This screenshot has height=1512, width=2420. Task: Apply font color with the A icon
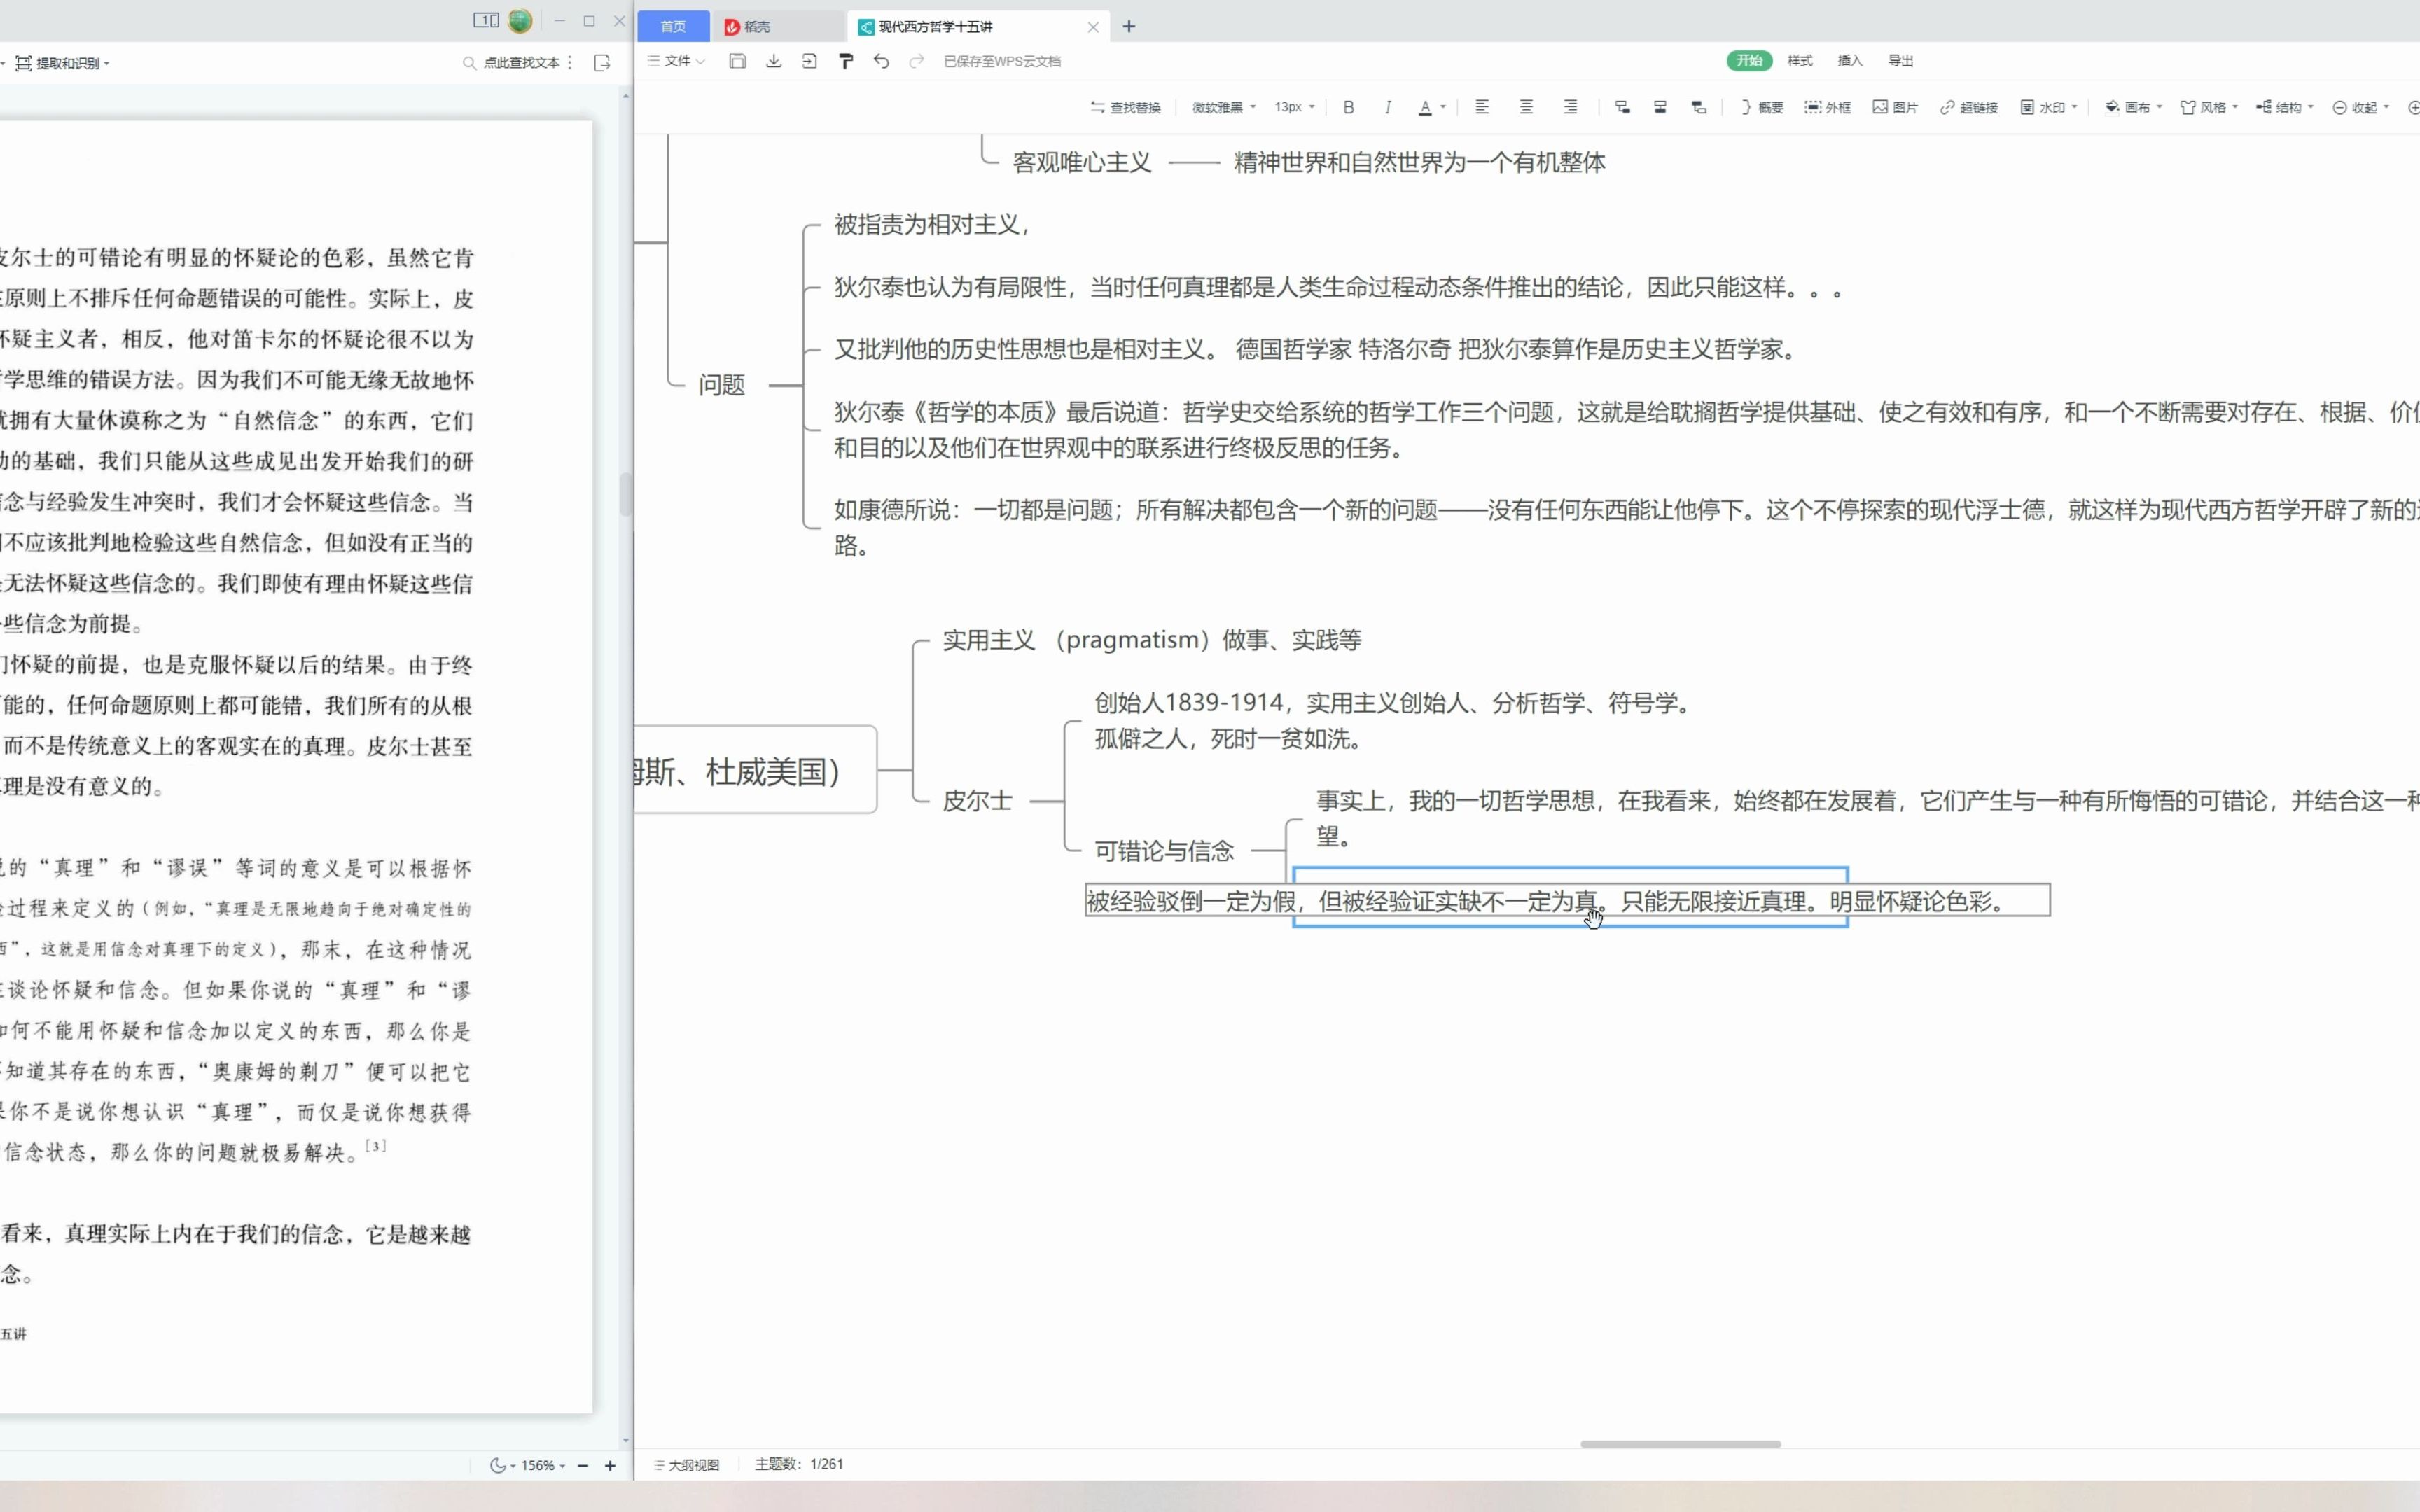tap(1425, 107)
